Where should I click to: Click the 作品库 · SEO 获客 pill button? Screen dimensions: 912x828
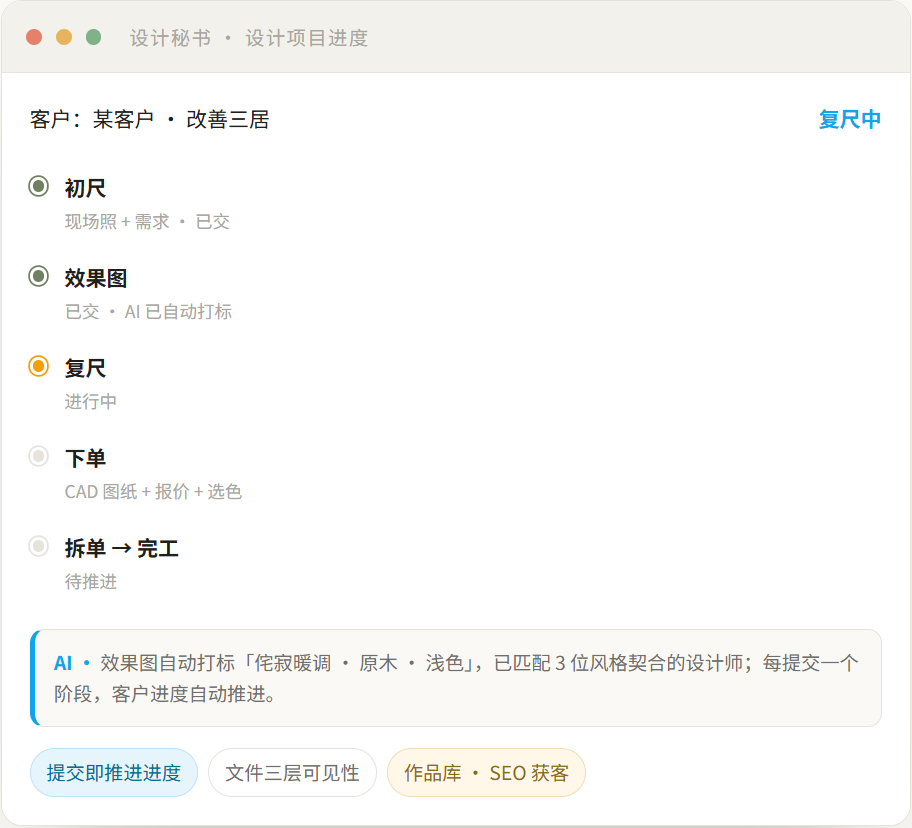(x=486, y=773)
